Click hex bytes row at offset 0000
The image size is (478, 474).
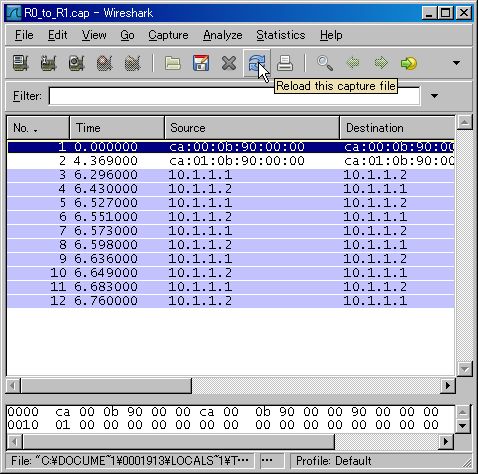[223, 412]
